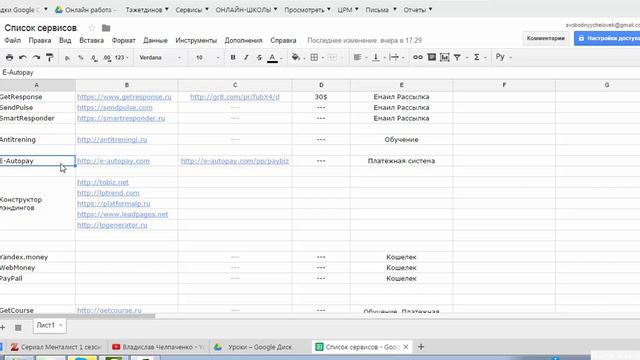Open the Вставка menu
This screenshot has height=360, width=640.
91,40
